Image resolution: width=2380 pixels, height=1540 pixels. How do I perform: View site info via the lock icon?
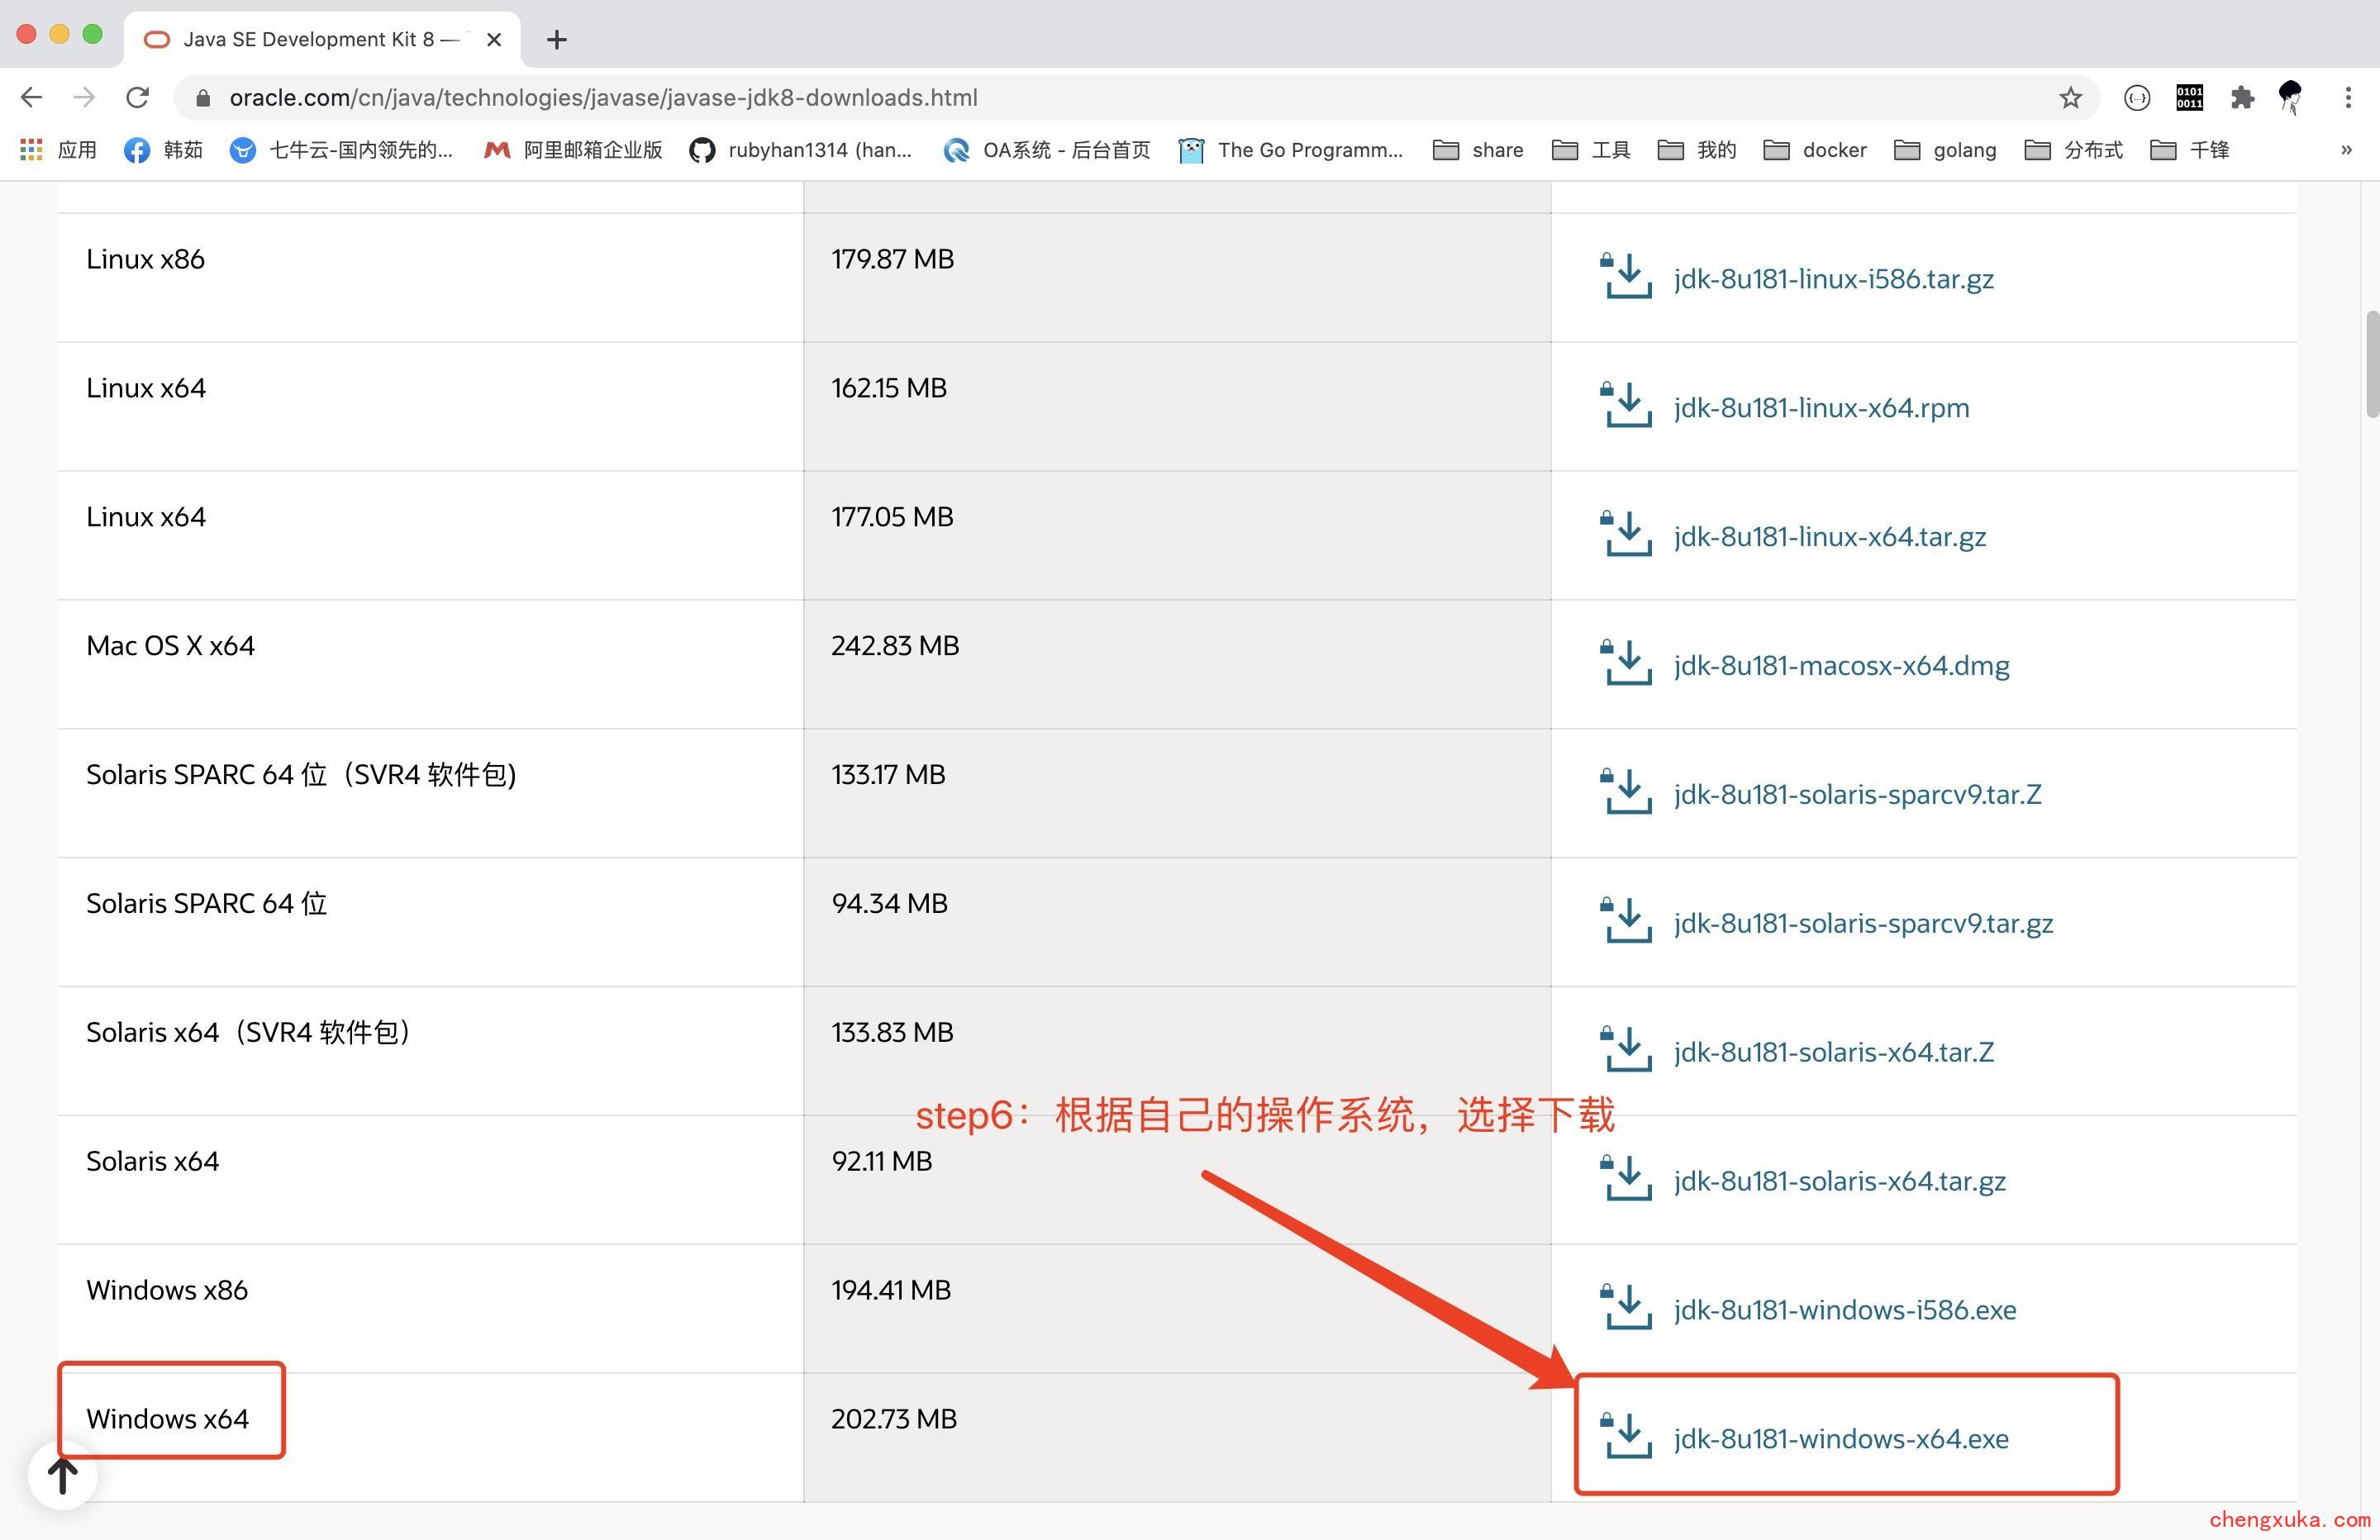click(x=203, y=97)
